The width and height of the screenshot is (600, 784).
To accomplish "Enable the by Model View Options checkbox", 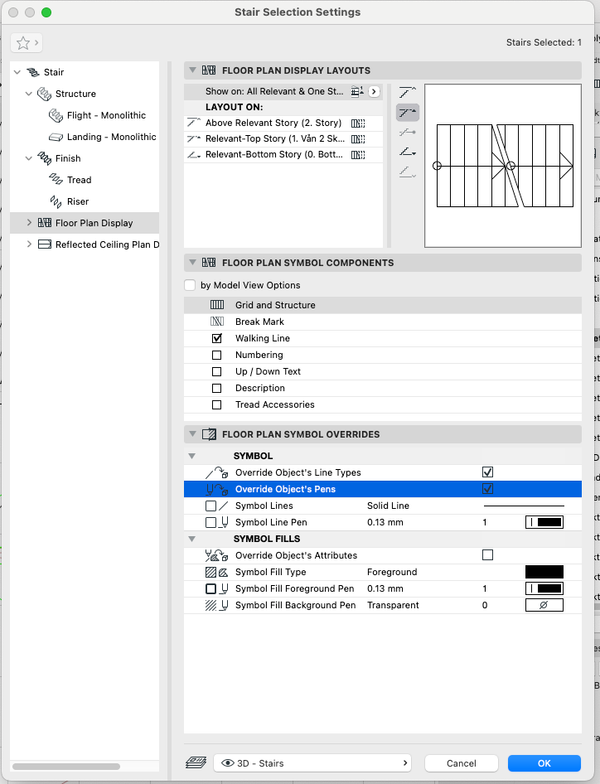I will pyautogui.click(x=190, y=285).
